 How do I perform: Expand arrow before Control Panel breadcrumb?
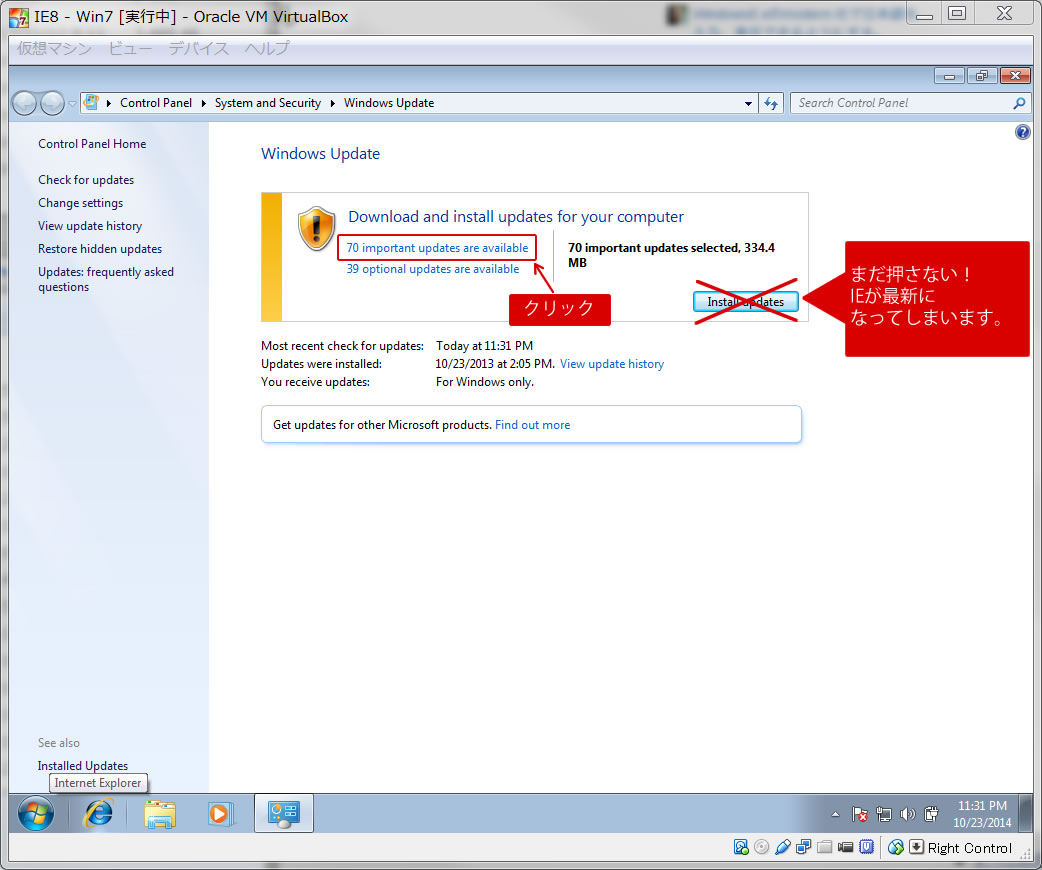point(108,103)
